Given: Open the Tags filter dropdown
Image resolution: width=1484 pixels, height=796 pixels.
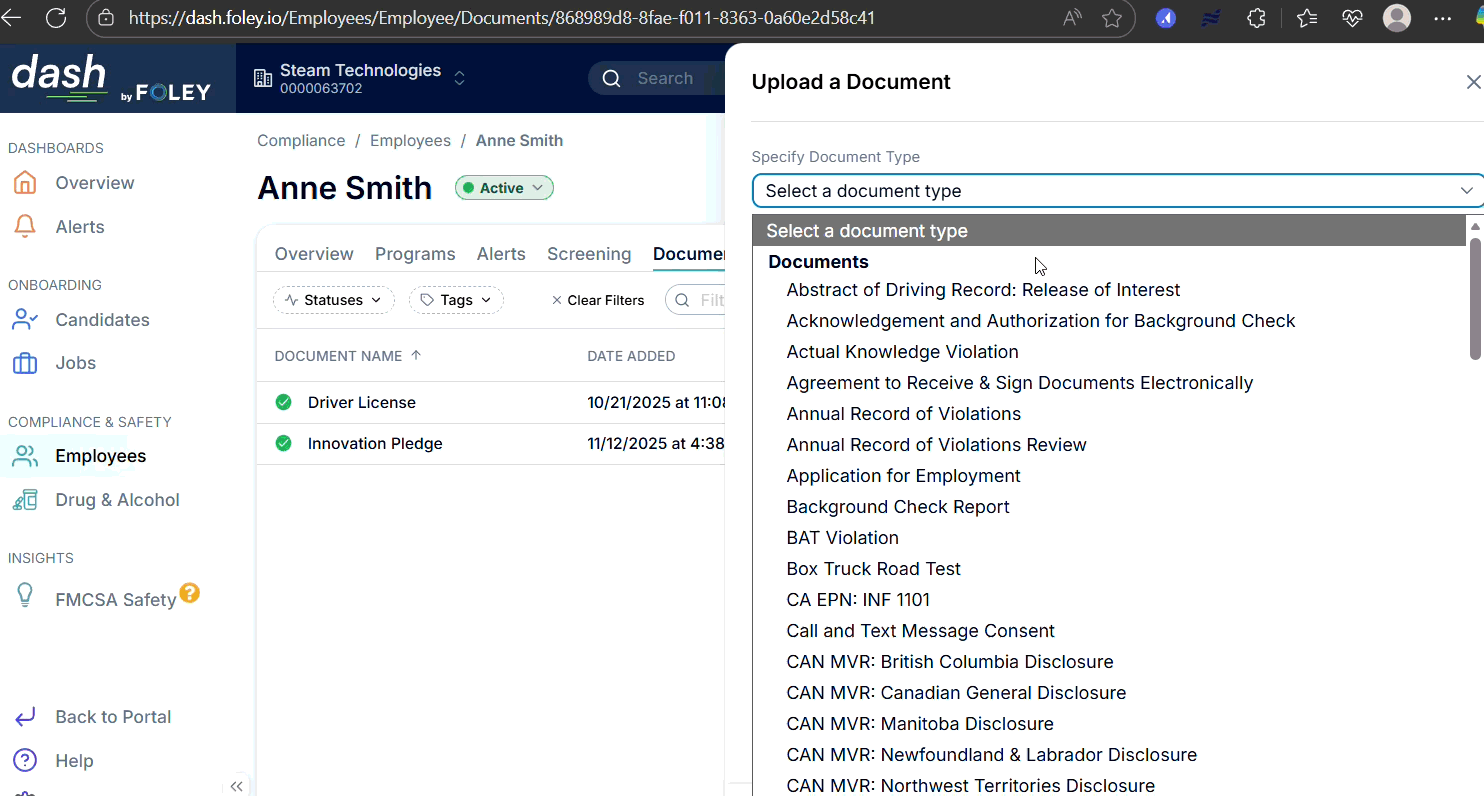Looking at the screenshot, I should coord(456,300).
